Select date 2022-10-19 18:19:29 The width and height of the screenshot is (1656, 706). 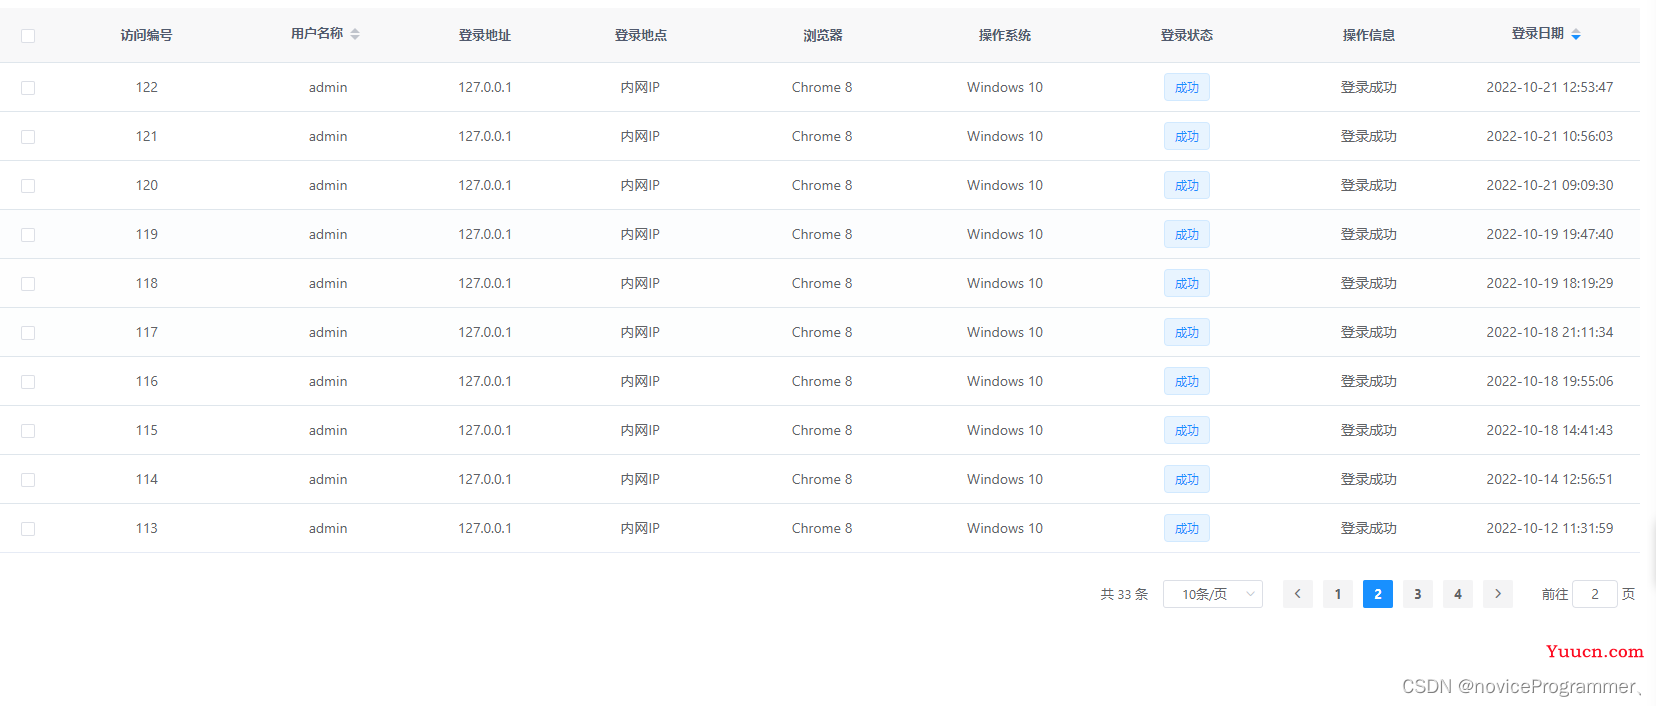click(1550, 283)
